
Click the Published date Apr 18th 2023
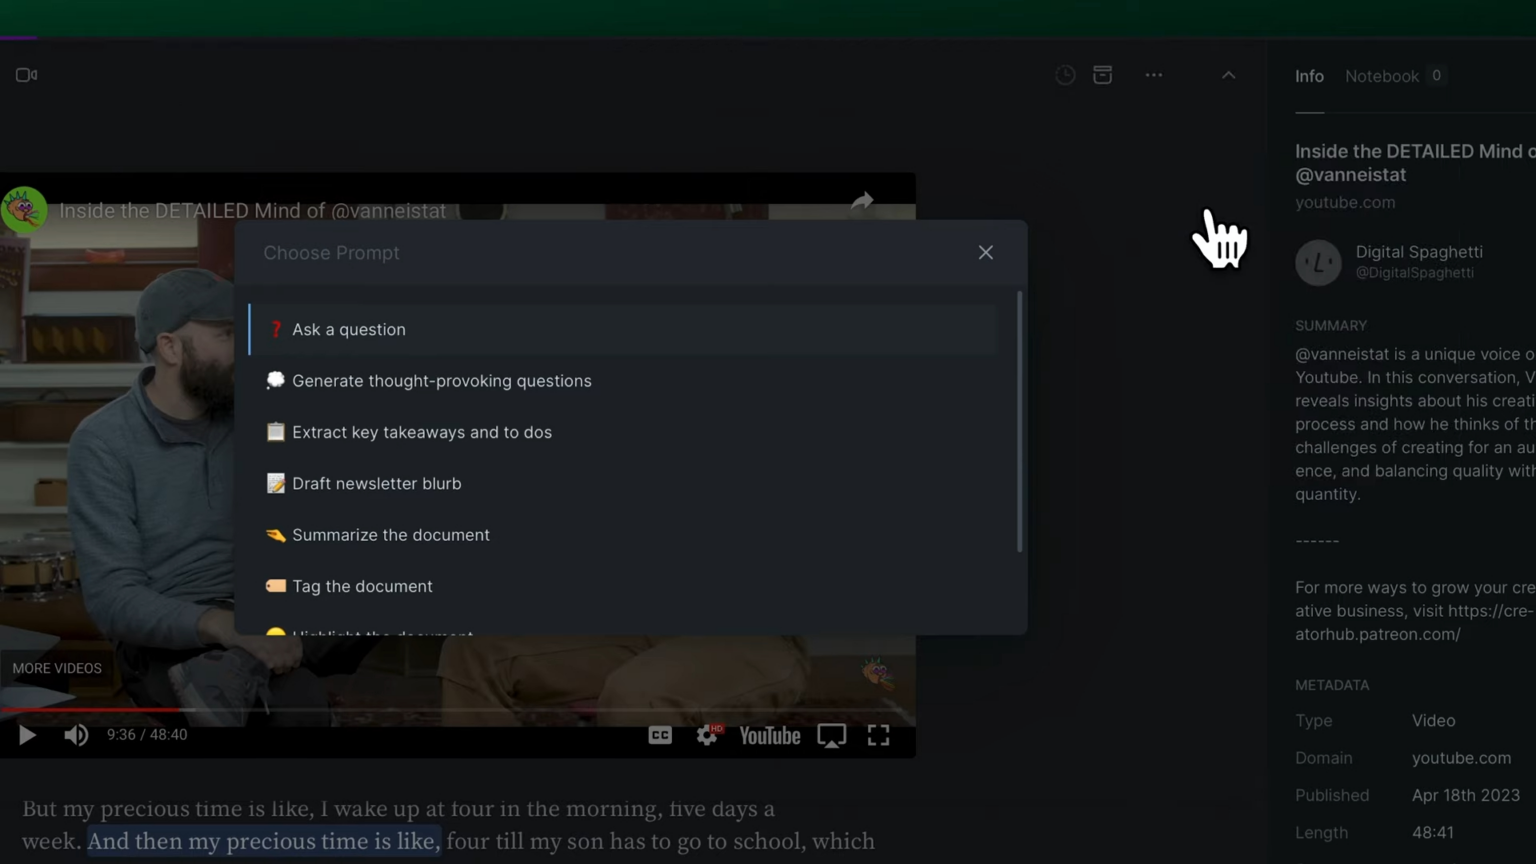point(1466,795)
